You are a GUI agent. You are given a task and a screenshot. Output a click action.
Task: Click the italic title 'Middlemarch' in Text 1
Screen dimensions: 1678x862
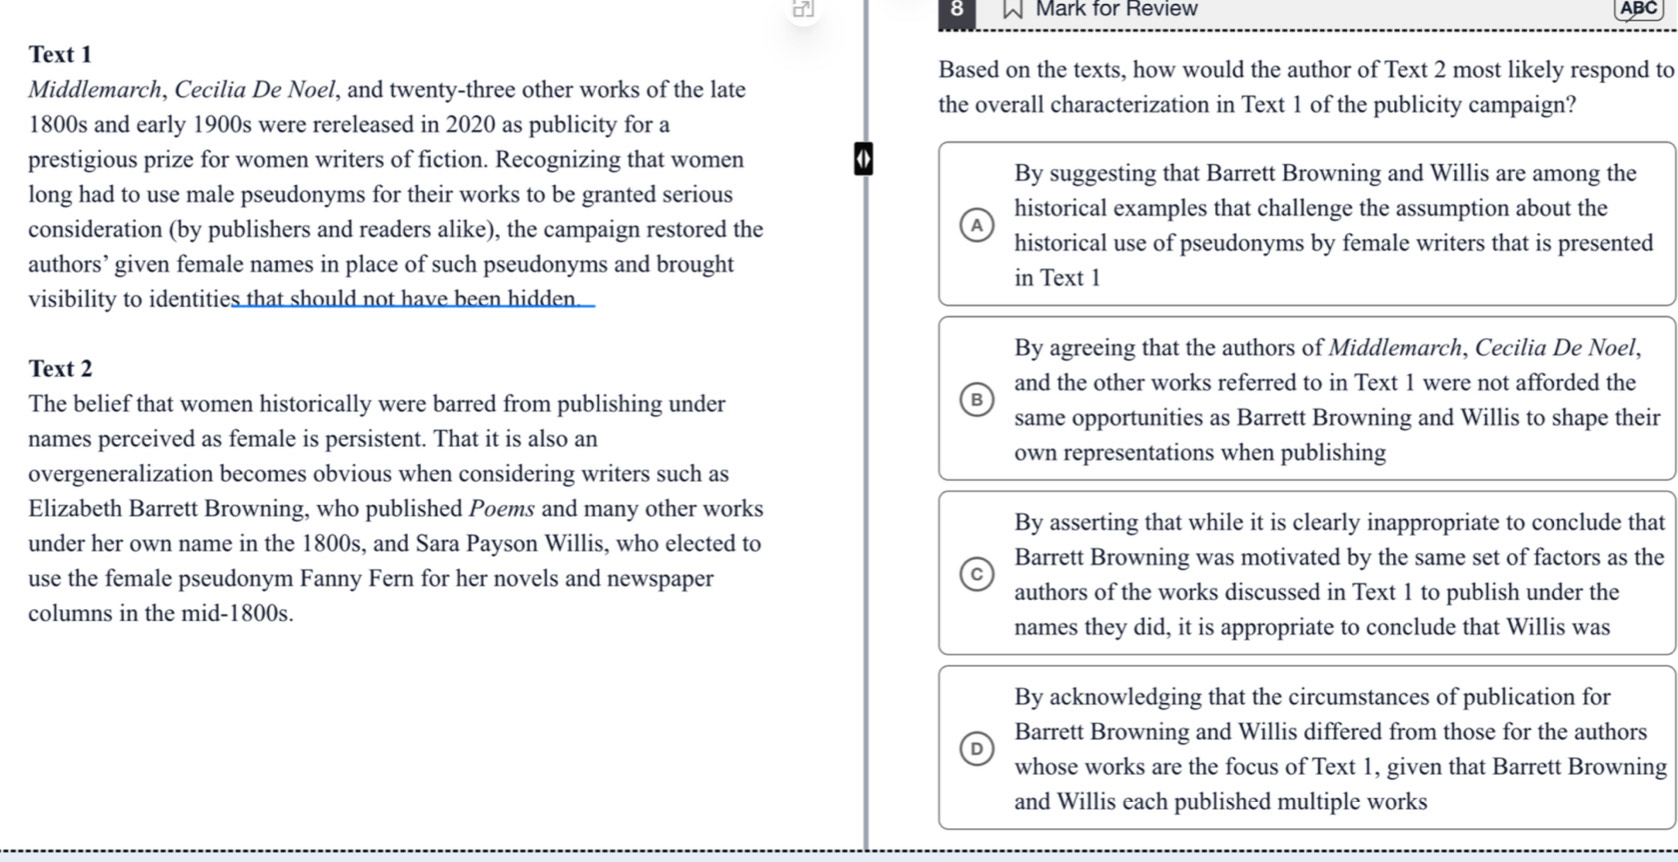pyautogui.click(x=95, y=90)
